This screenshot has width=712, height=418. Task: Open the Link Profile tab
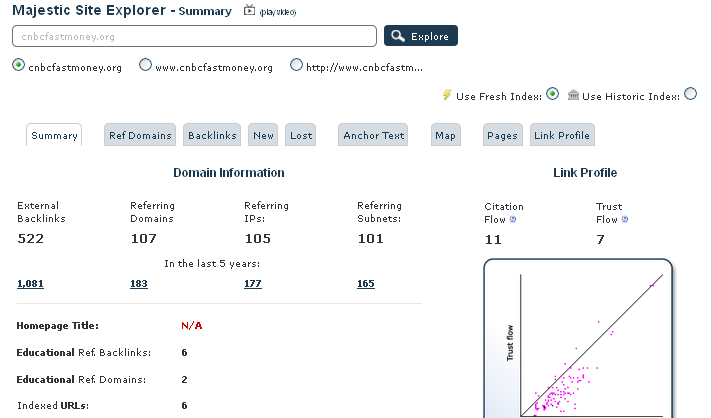[562, 135]
